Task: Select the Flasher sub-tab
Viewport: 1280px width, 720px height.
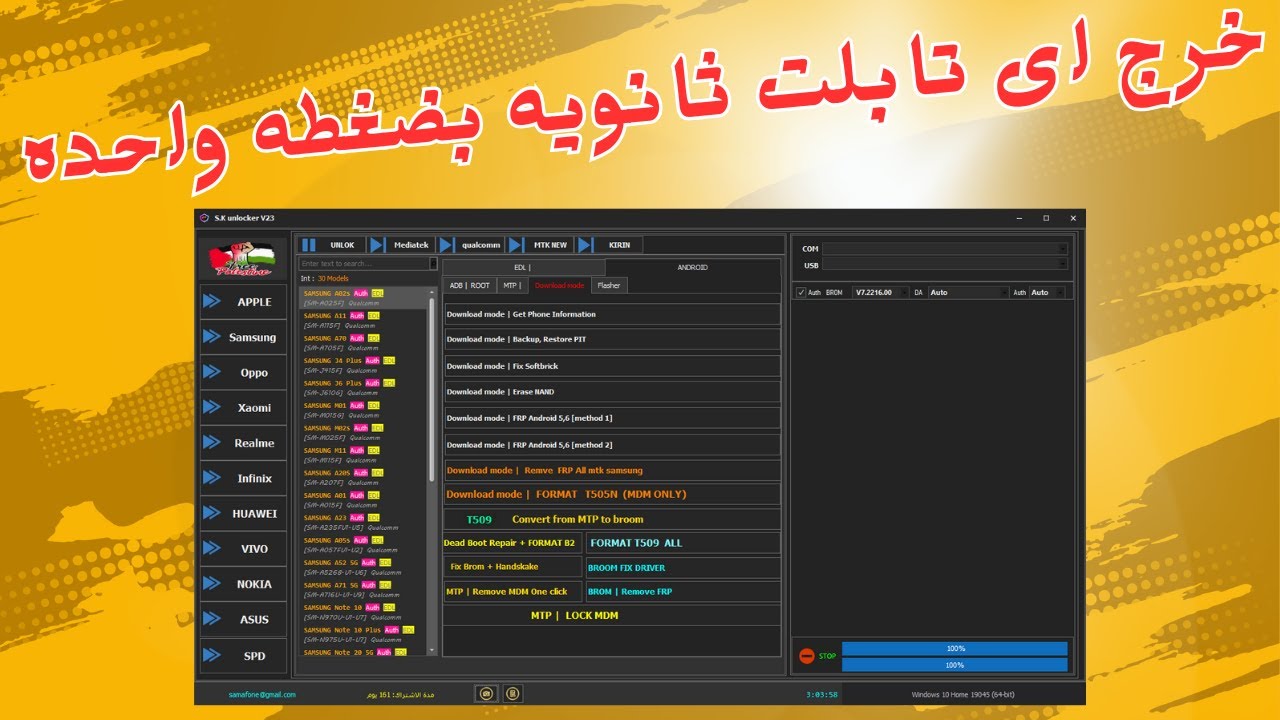Action: [609, 285]
